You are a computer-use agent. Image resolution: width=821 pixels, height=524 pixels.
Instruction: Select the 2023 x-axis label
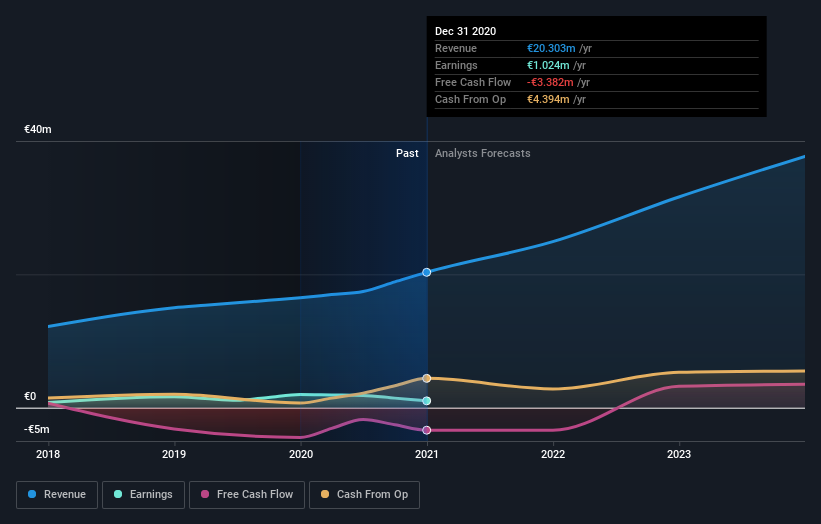click(x=679, y=454)
